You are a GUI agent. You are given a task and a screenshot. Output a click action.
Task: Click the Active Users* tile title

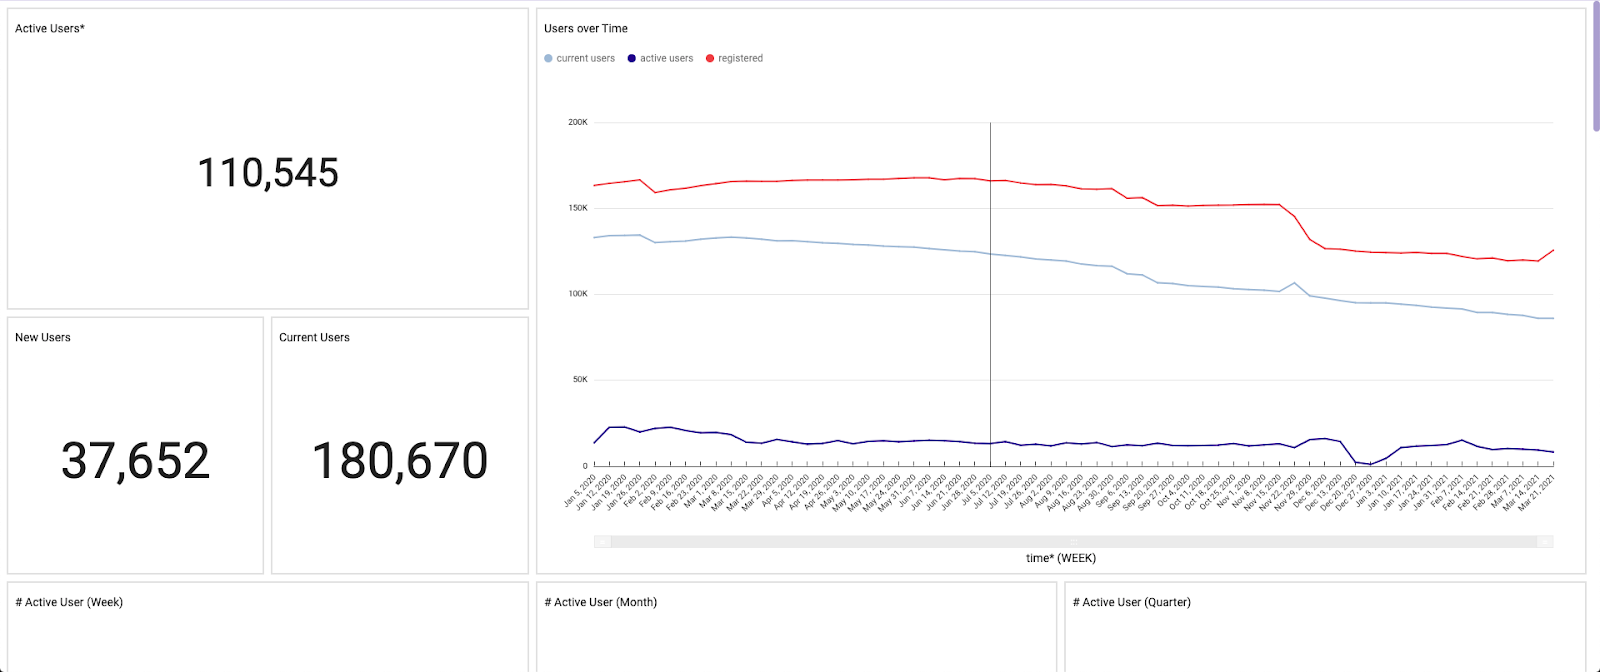50,29
